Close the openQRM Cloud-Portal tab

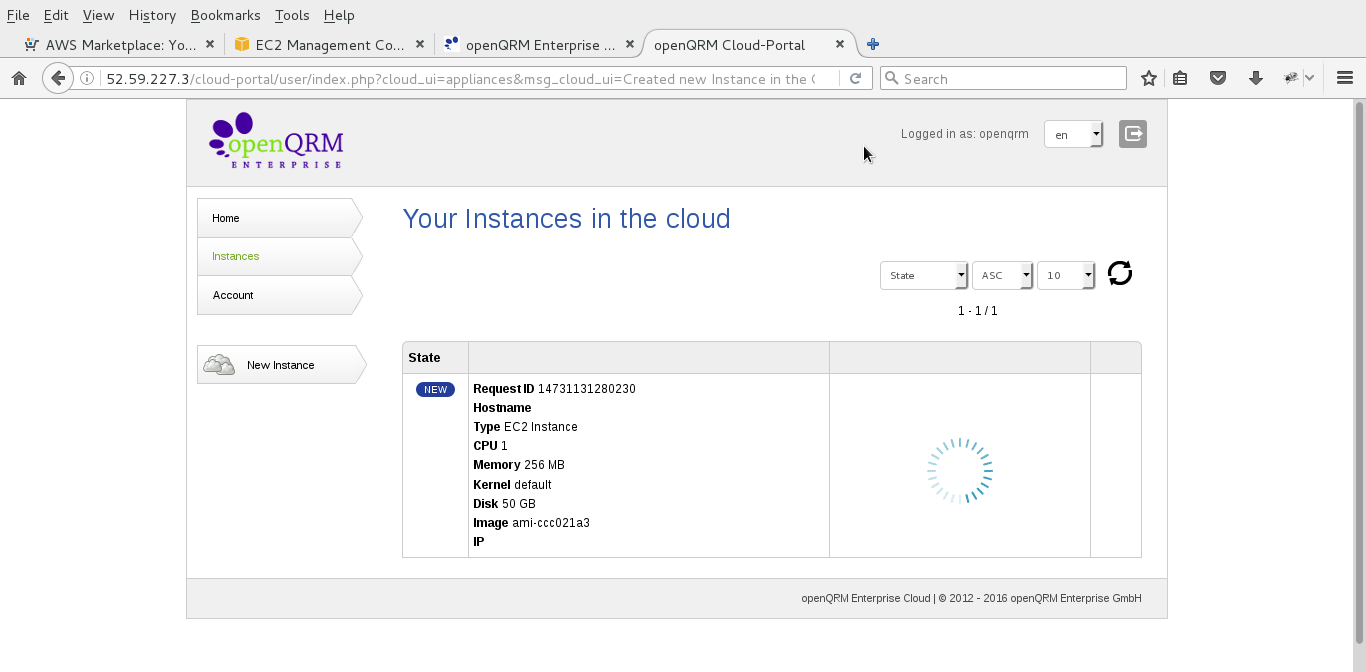pyautogui.click(x=840, y=44)
